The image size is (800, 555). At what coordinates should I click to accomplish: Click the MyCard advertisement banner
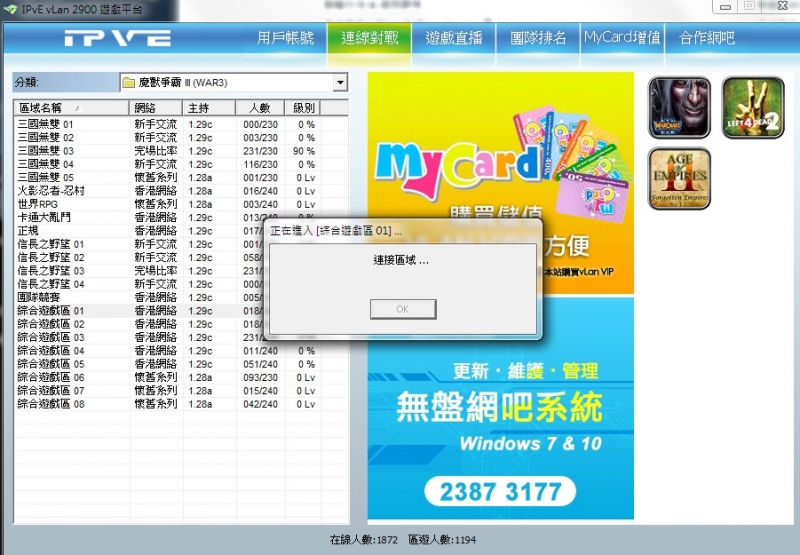501,183
